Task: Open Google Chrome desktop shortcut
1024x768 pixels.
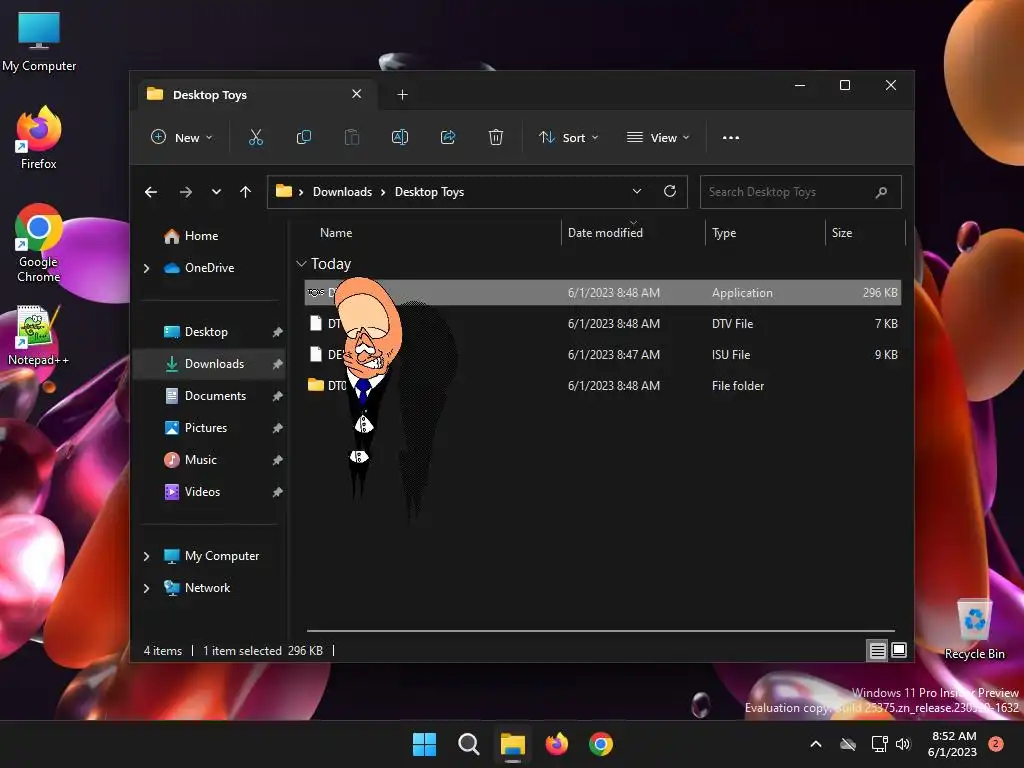Action: click(39, 243)
